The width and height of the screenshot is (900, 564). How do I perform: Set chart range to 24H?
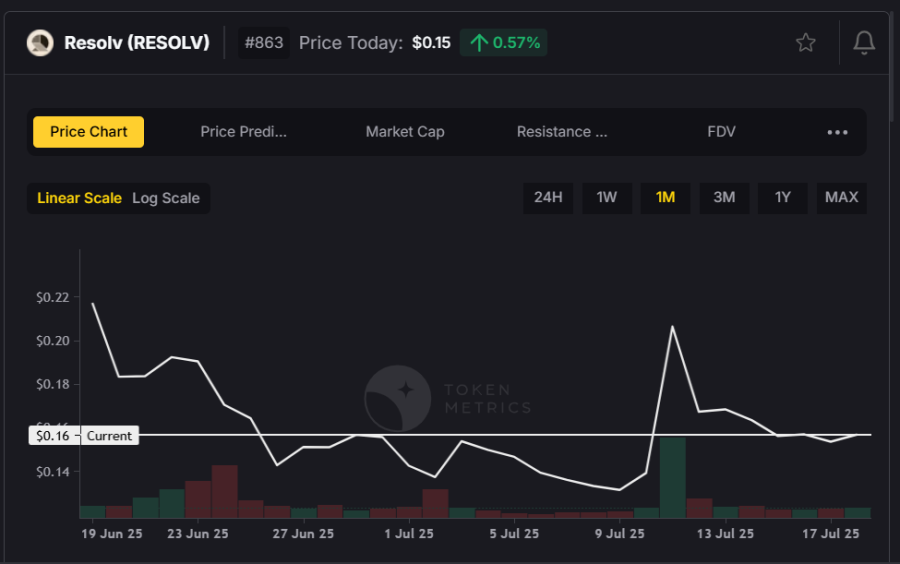548,197
